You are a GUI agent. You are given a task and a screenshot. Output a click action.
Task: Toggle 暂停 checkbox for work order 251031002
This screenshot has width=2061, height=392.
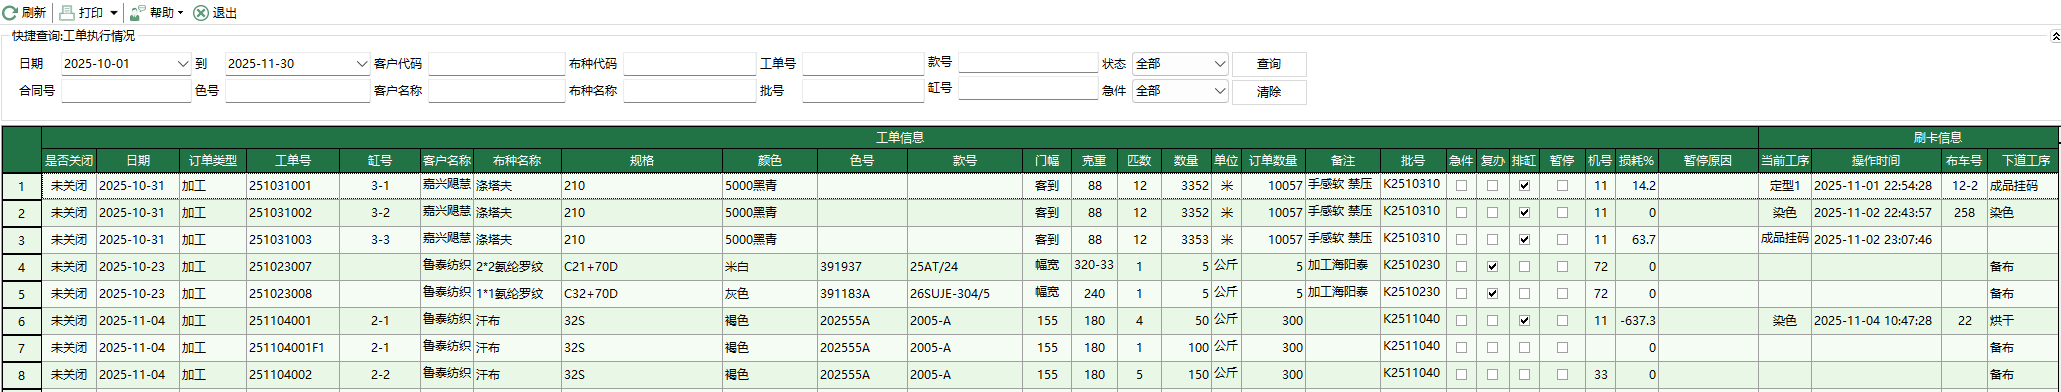click(x=1562, y=212)
